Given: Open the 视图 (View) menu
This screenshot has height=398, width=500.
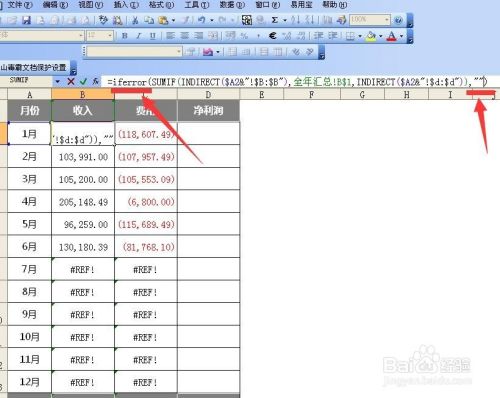Looking at the screenshot, I should coord(90,5).
